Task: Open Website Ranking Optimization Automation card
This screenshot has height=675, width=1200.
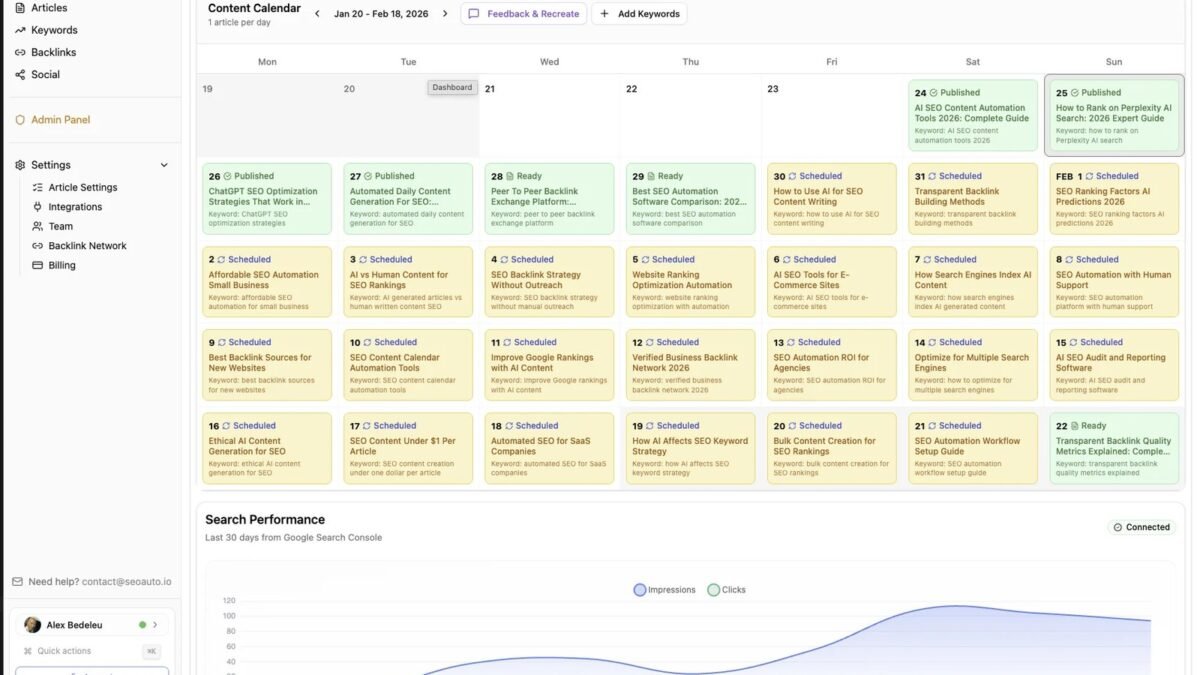Action: (690, 282)
